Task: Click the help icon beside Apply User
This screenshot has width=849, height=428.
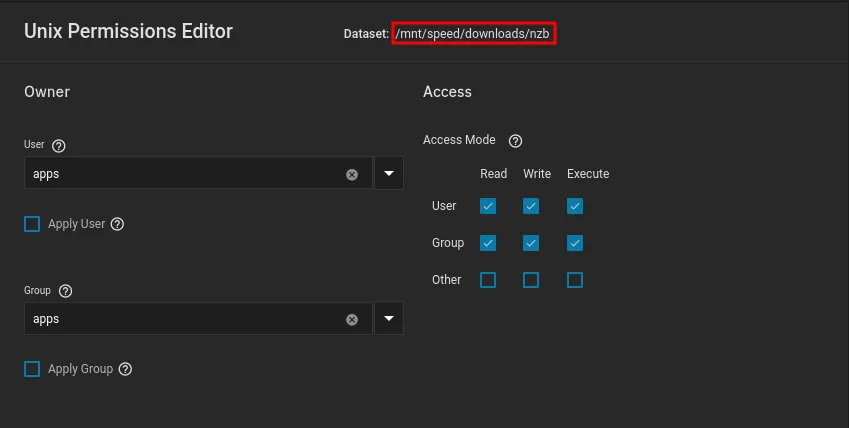Action: point(117,225)
